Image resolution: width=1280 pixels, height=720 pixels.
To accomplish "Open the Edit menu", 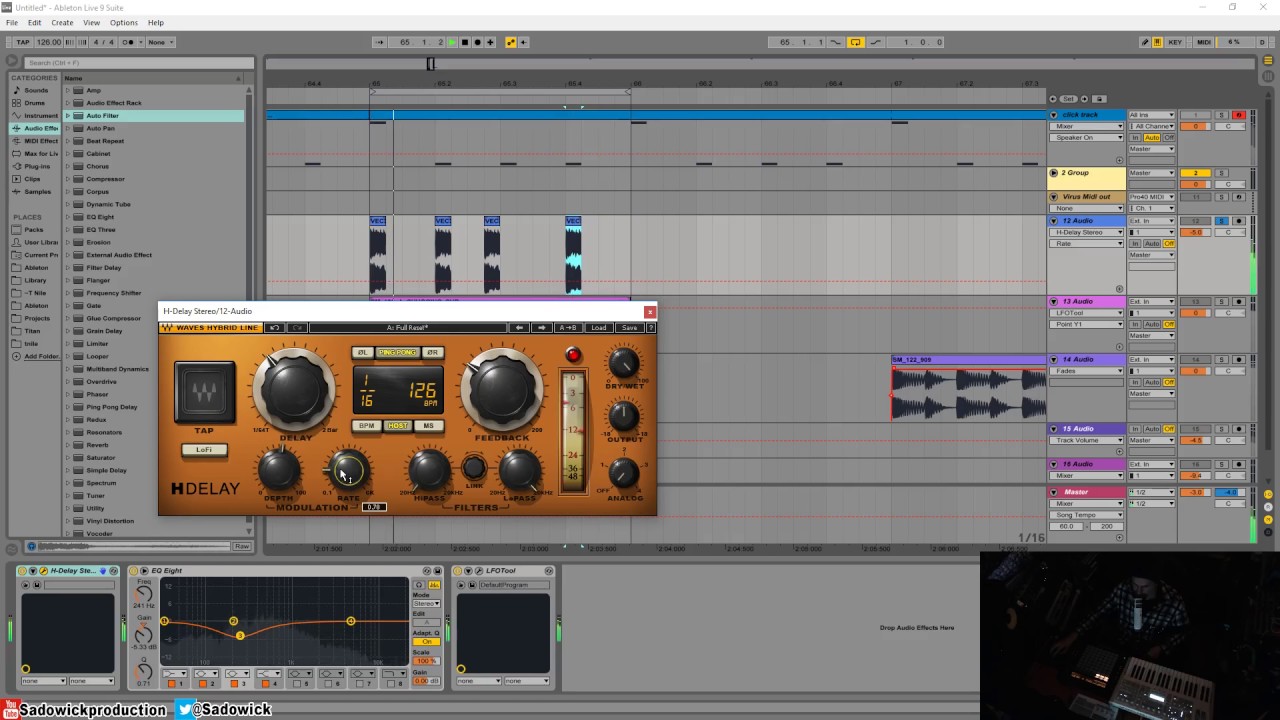I will pyautogui.click(x=35, y=22).
